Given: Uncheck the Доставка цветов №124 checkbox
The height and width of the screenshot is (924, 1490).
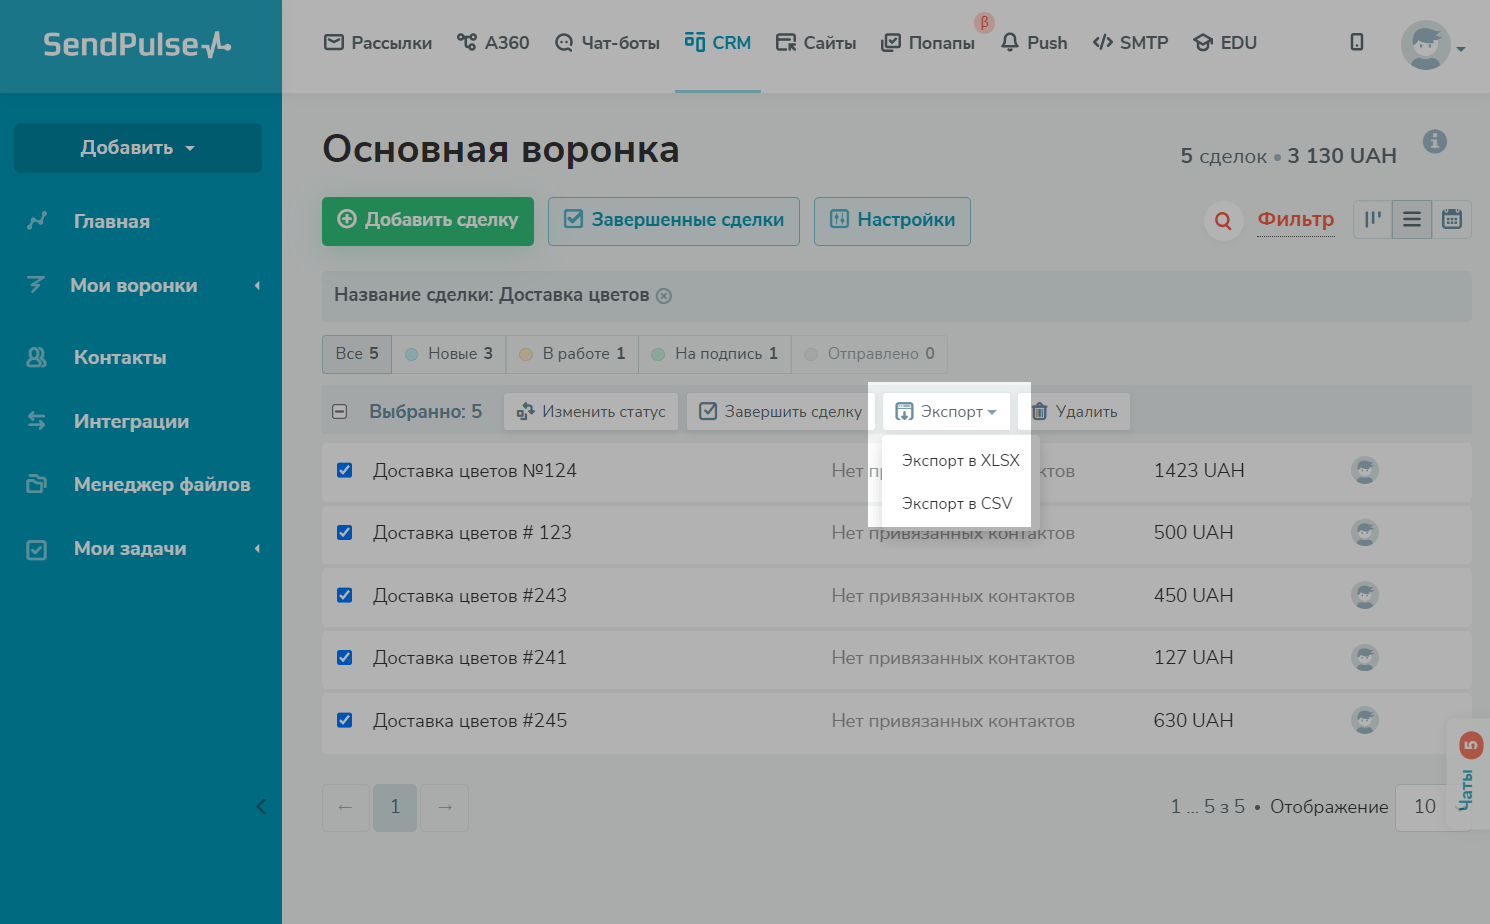Looking at the screenshot, I should coord(345,471).
